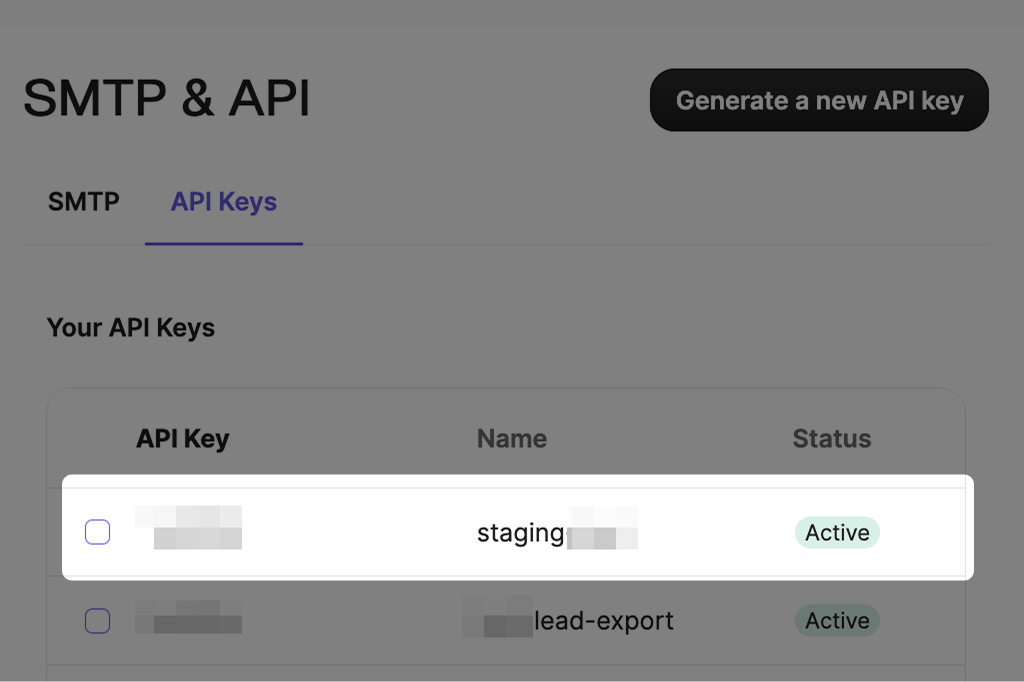
Task: Click the API Key column header
Action: [x=182, y=438]
